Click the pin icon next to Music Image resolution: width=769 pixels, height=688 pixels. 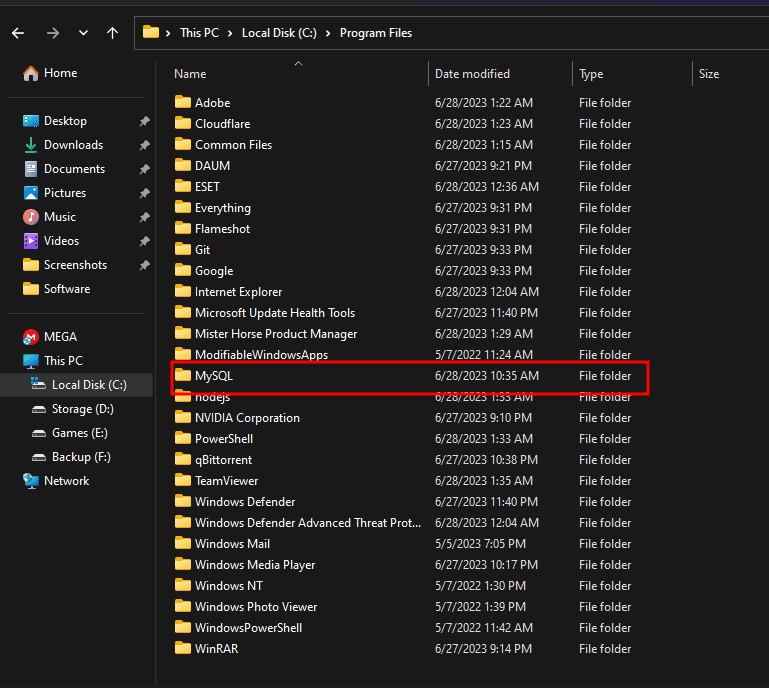(x=144, y=217)
